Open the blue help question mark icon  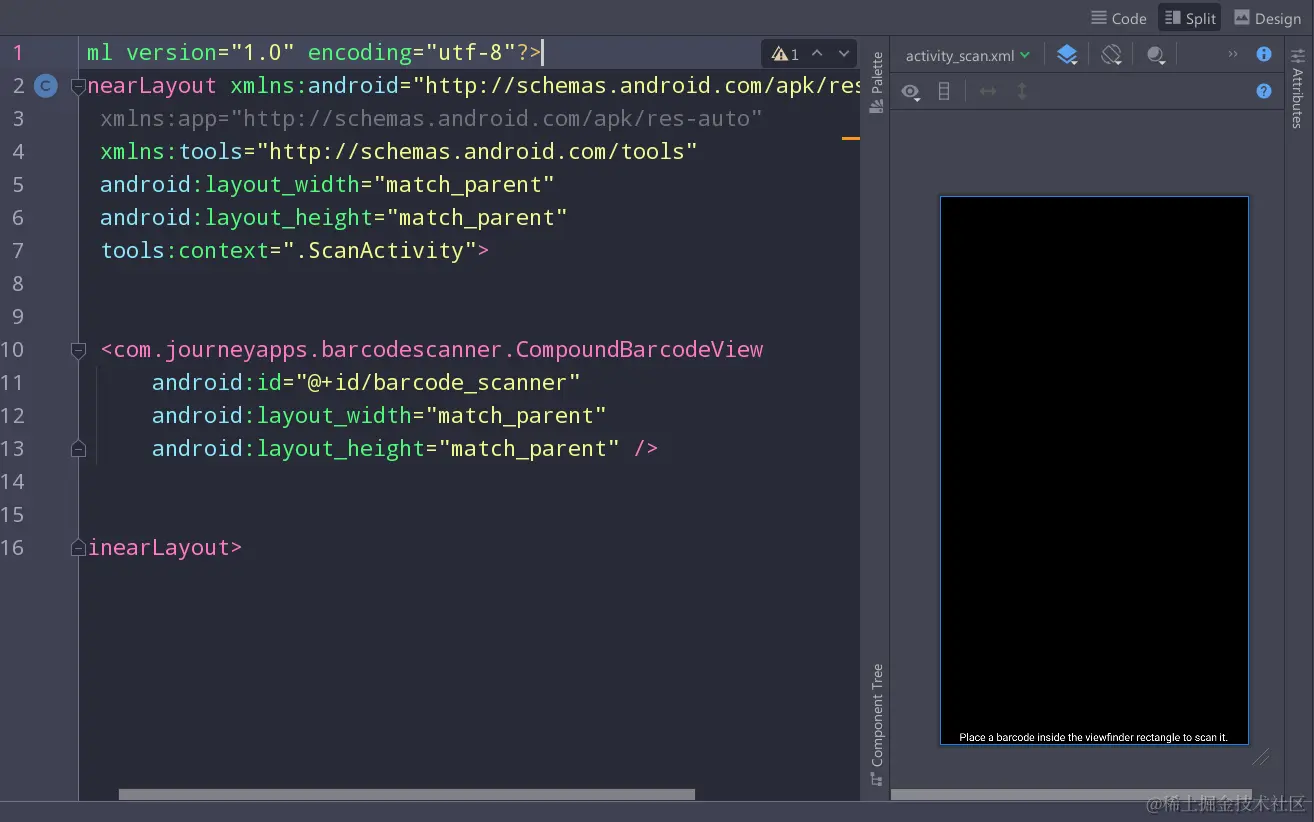point(1264,91)
